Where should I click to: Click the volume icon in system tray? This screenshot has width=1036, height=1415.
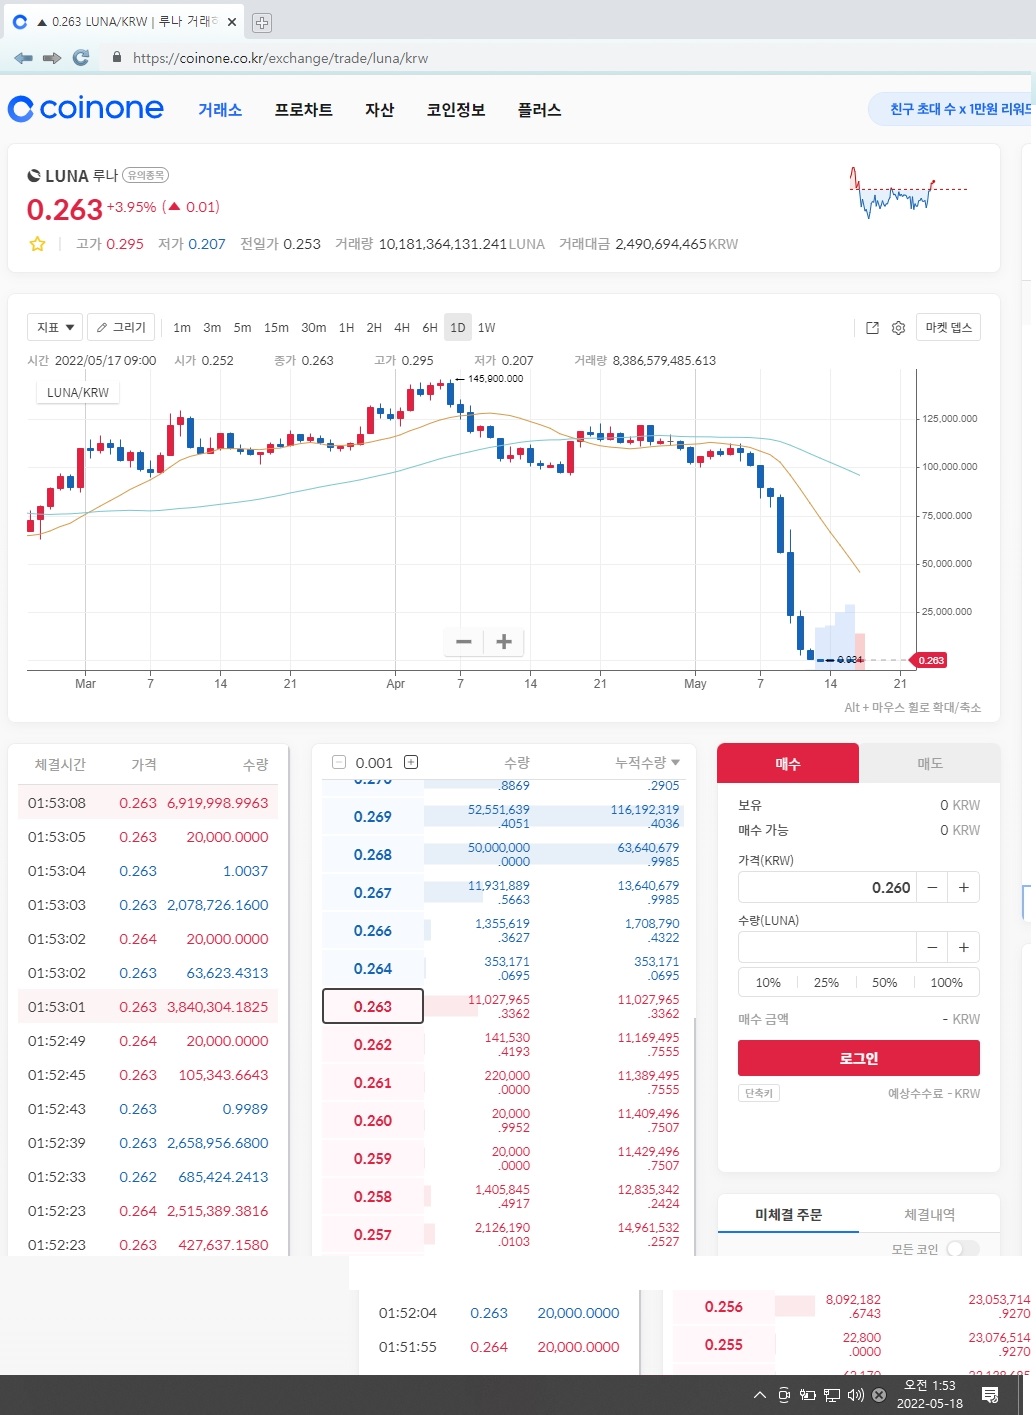point(856,1395)
